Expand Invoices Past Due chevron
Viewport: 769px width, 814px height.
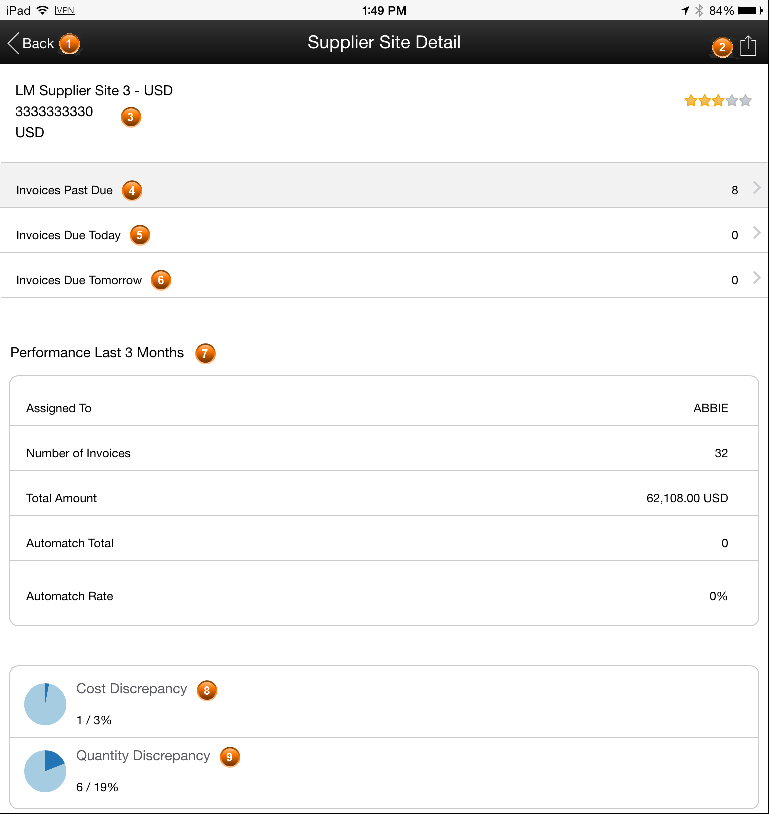(x=757, y=188)
